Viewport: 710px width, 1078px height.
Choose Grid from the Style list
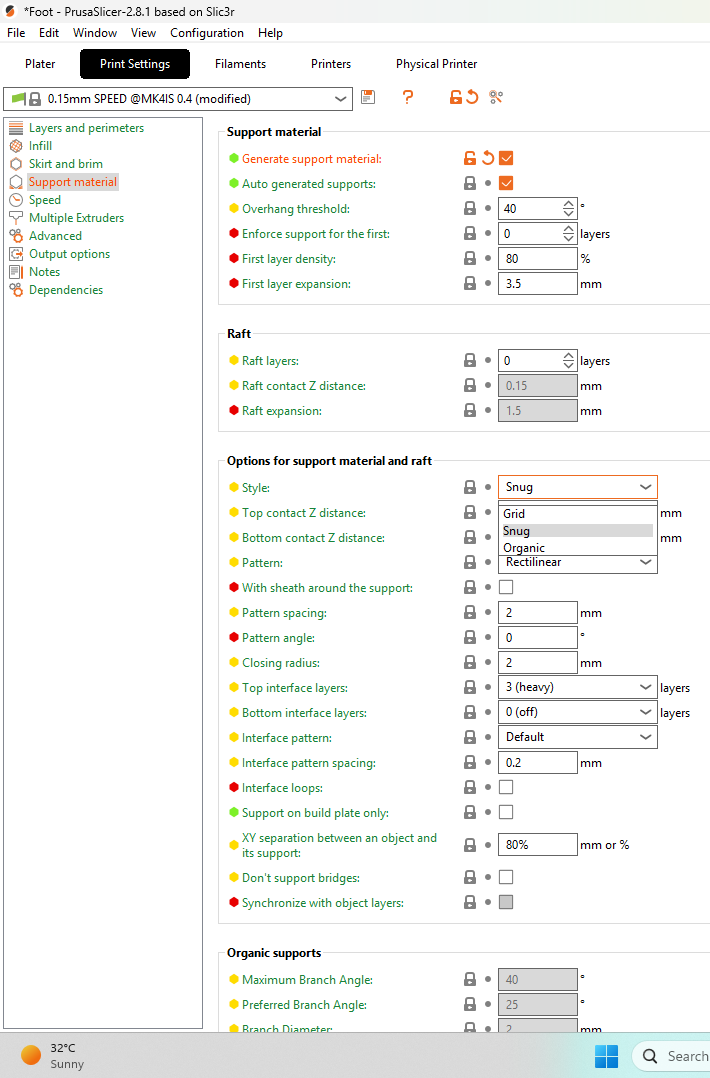tap(577, 514)
